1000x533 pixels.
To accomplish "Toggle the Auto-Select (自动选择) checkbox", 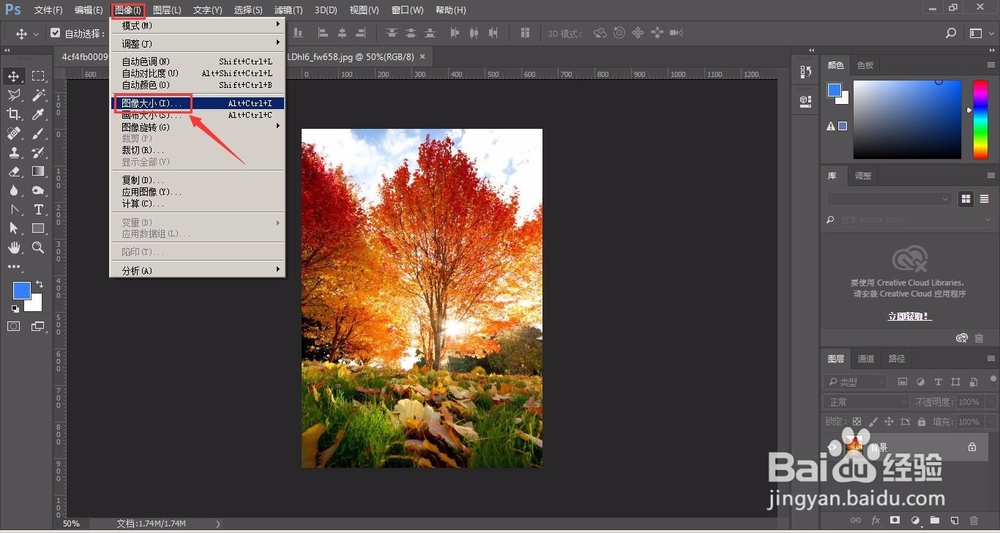I will 55,33.
